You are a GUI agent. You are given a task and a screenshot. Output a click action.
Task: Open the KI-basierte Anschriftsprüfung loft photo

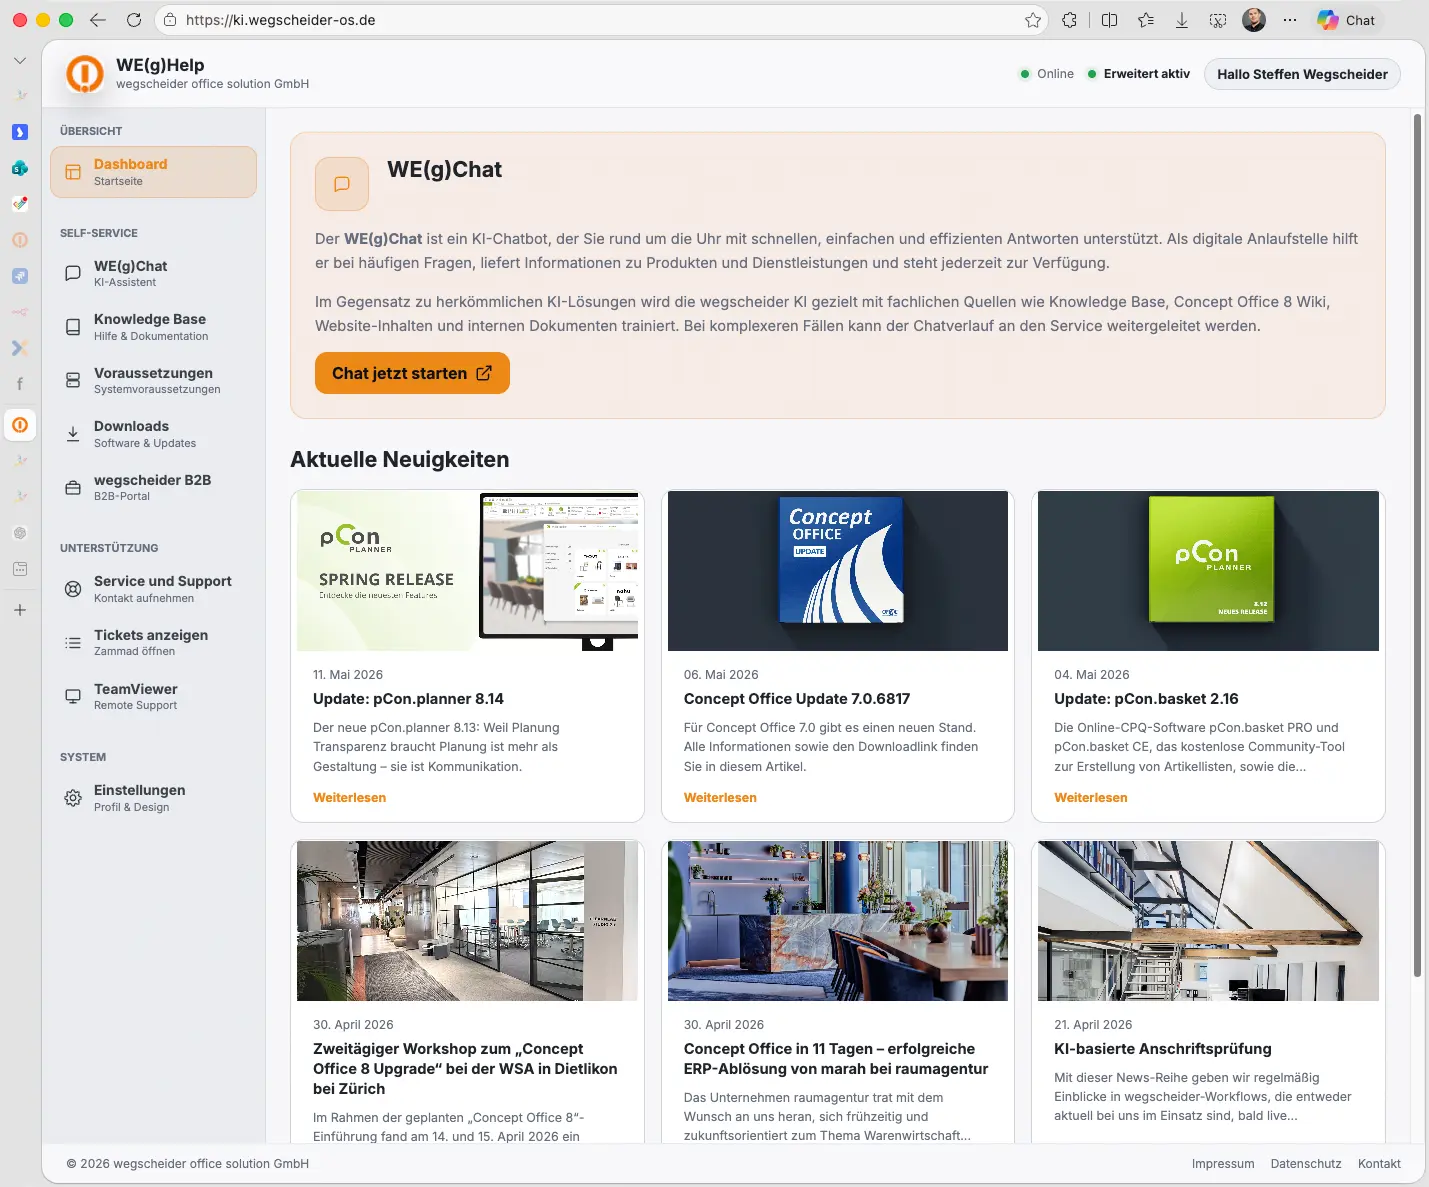pyautogui.click(x=1208, y=921)
